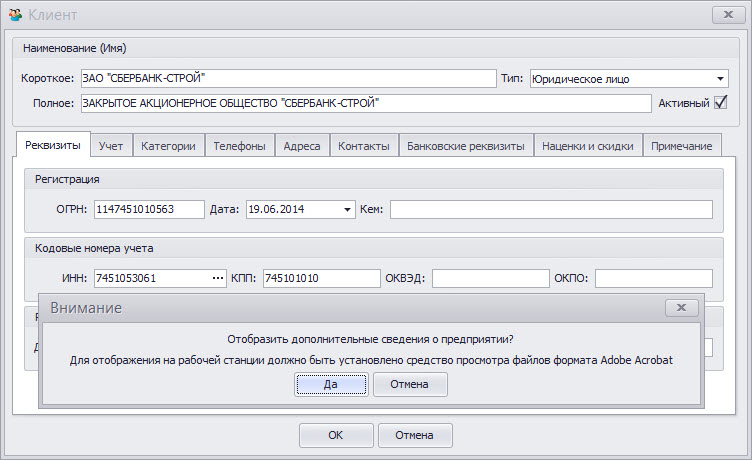Click the Кем registration field
The image size is (752, 460).
tap(551, 210)
